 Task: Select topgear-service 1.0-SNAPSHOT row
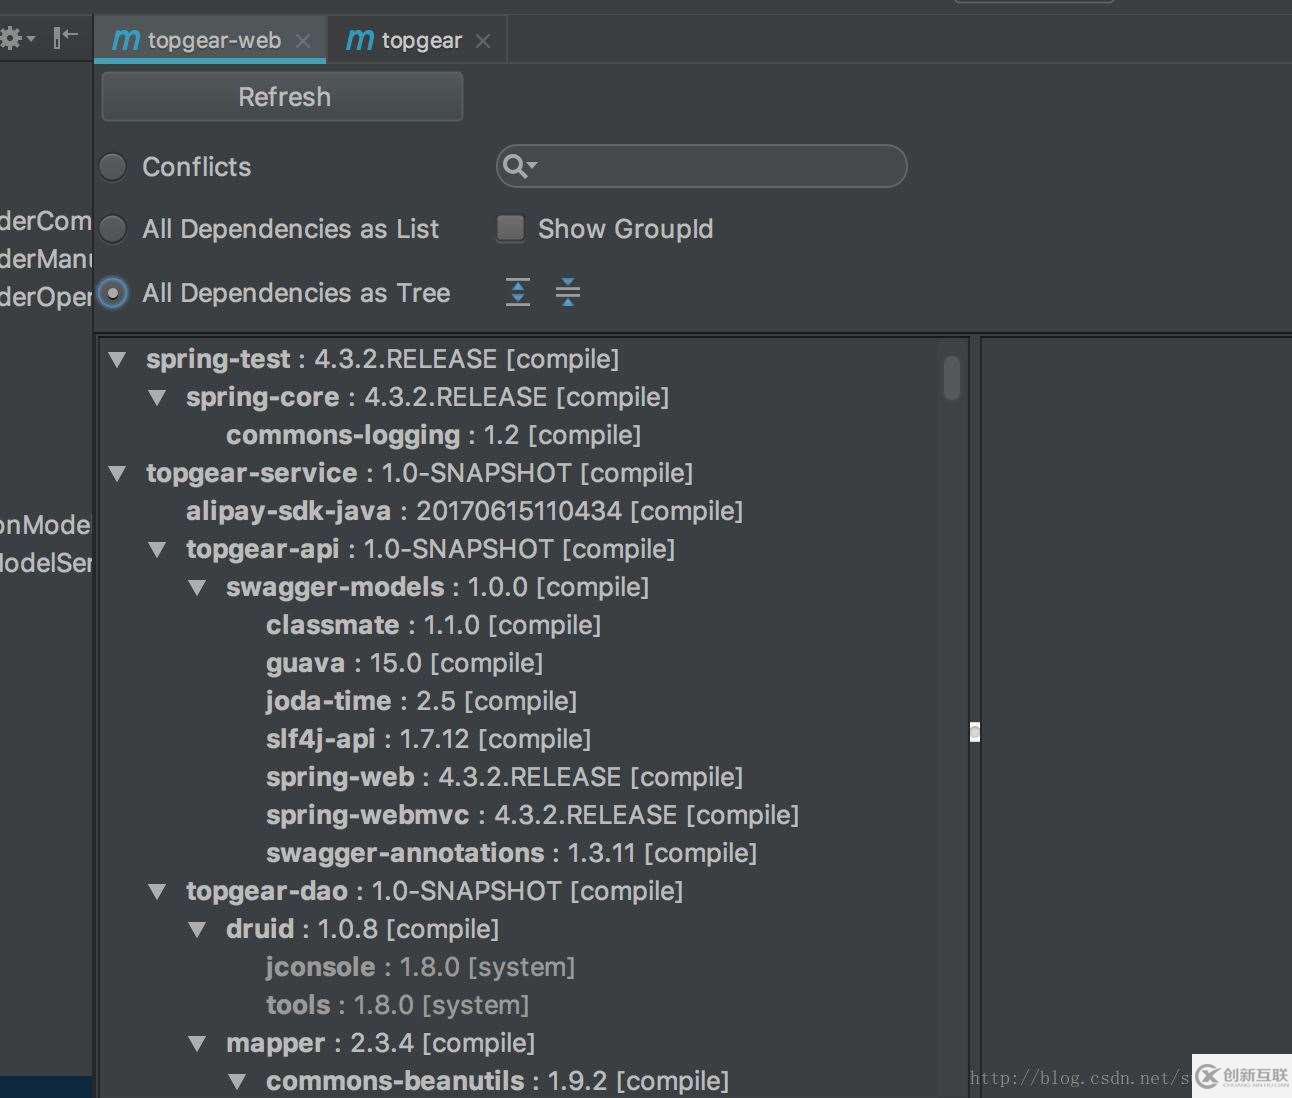419,473
